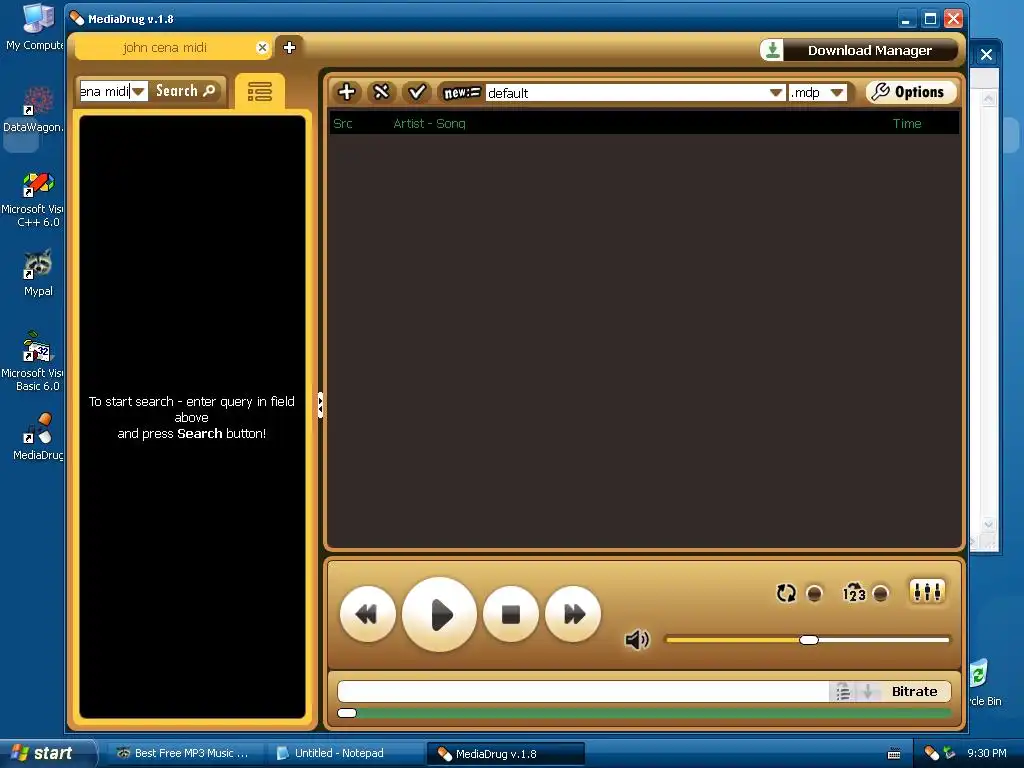The height and width of the screenshot is (768, 1024).
Task: Mute audio via speaker icon
Action: [637, 639]
